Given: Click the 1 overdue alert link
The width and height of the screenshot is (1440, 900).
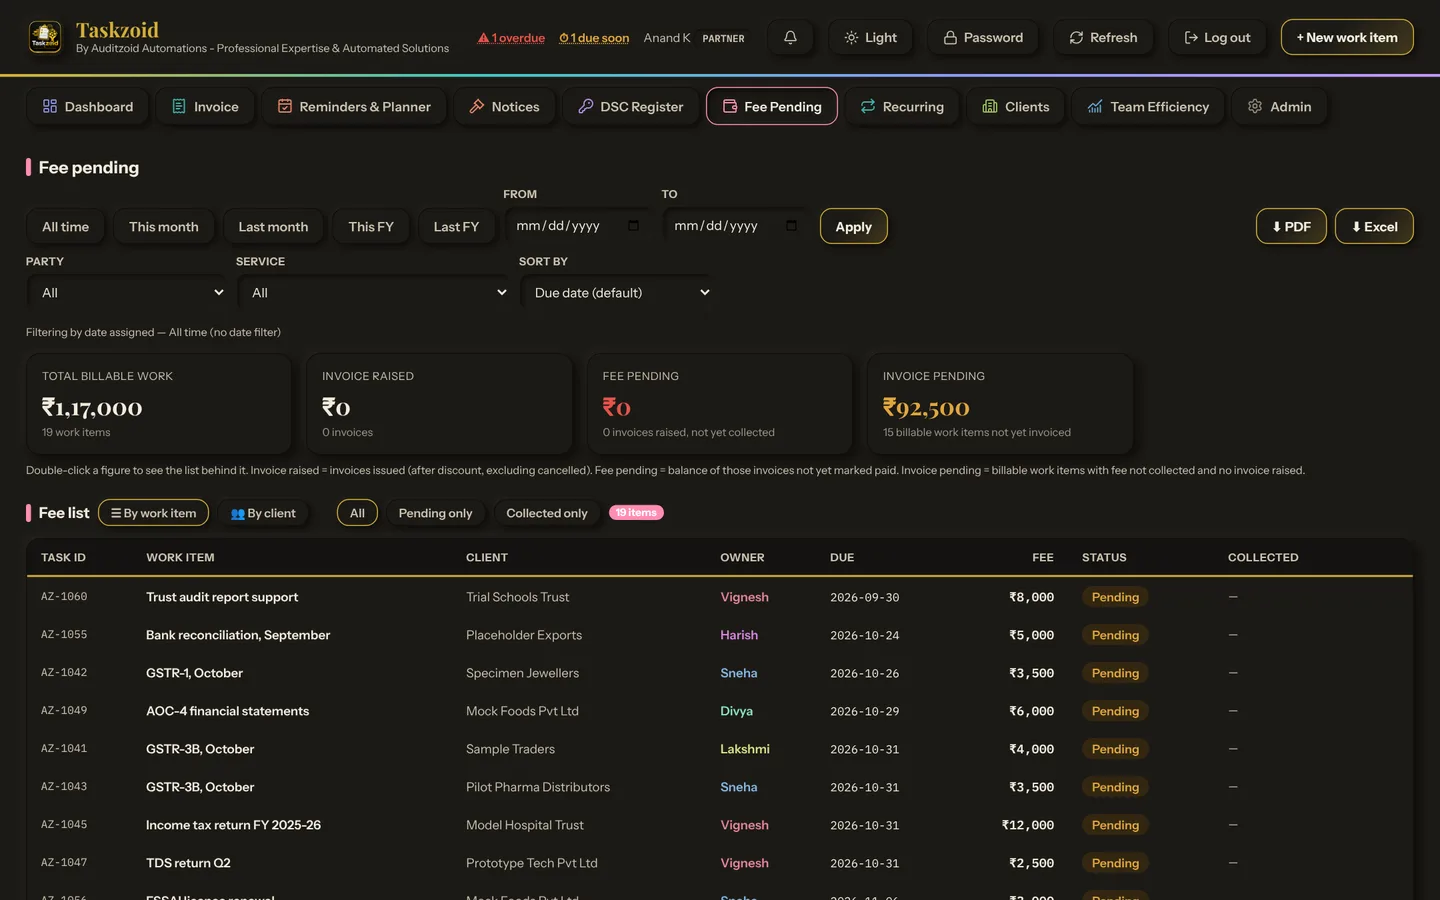Looking at the screenshot, I should click(x=511, y=38).
